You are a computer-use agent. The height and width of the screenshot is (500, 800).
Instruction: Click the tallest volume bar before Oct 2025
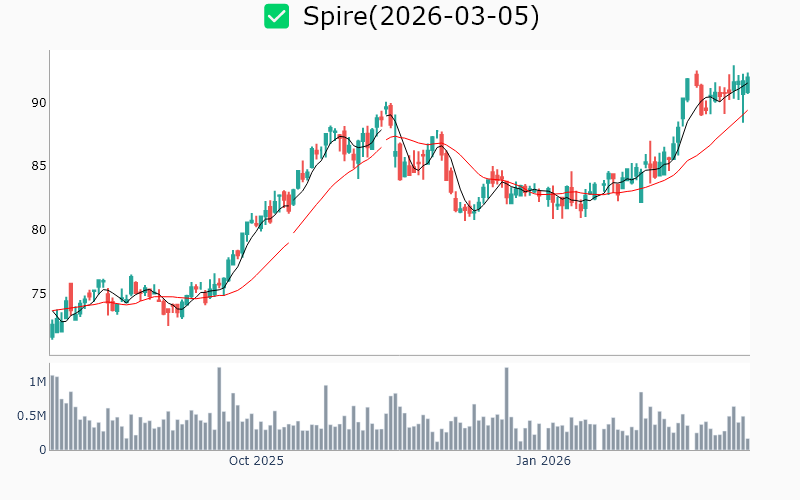coord(219,409)
